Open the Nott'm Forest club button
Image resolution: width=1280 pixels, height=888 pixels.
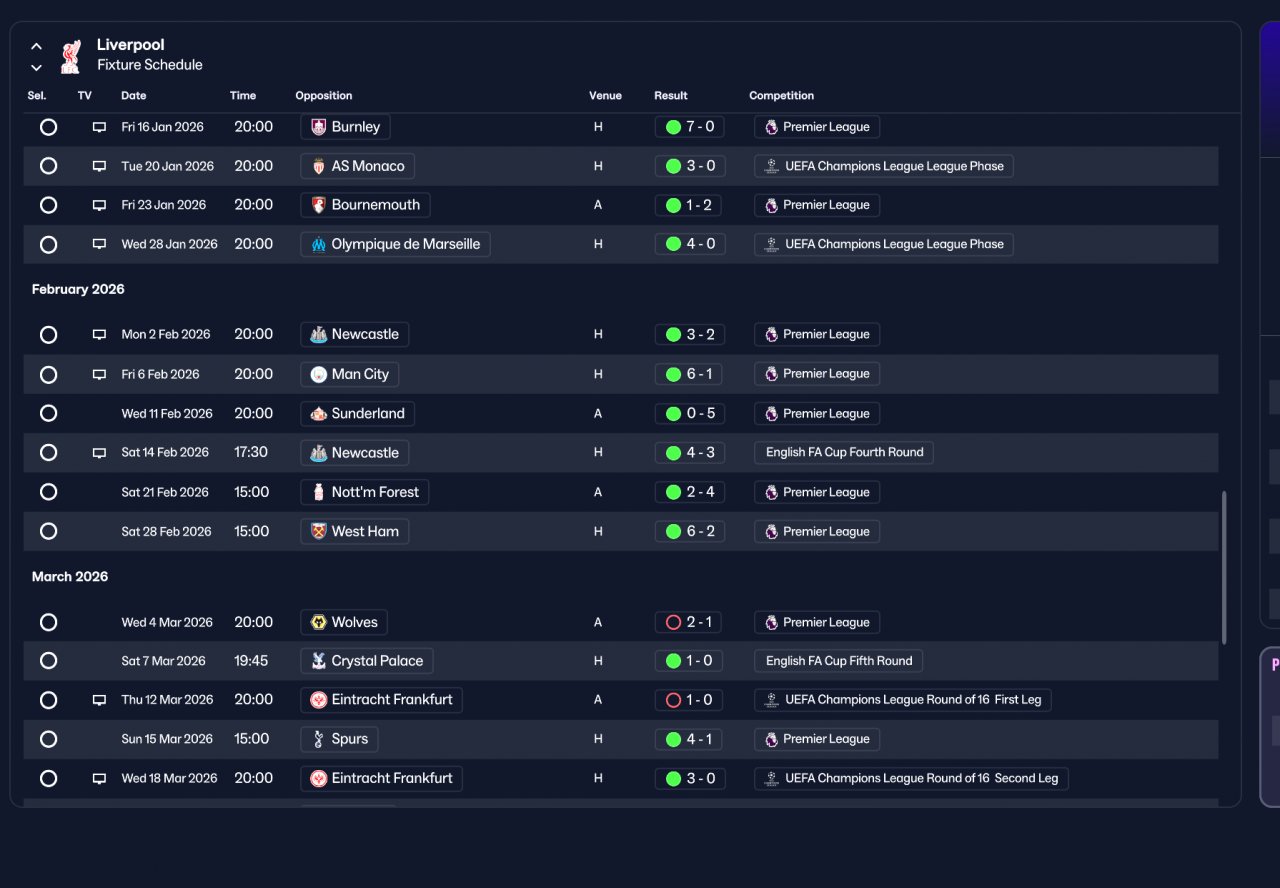365,492
